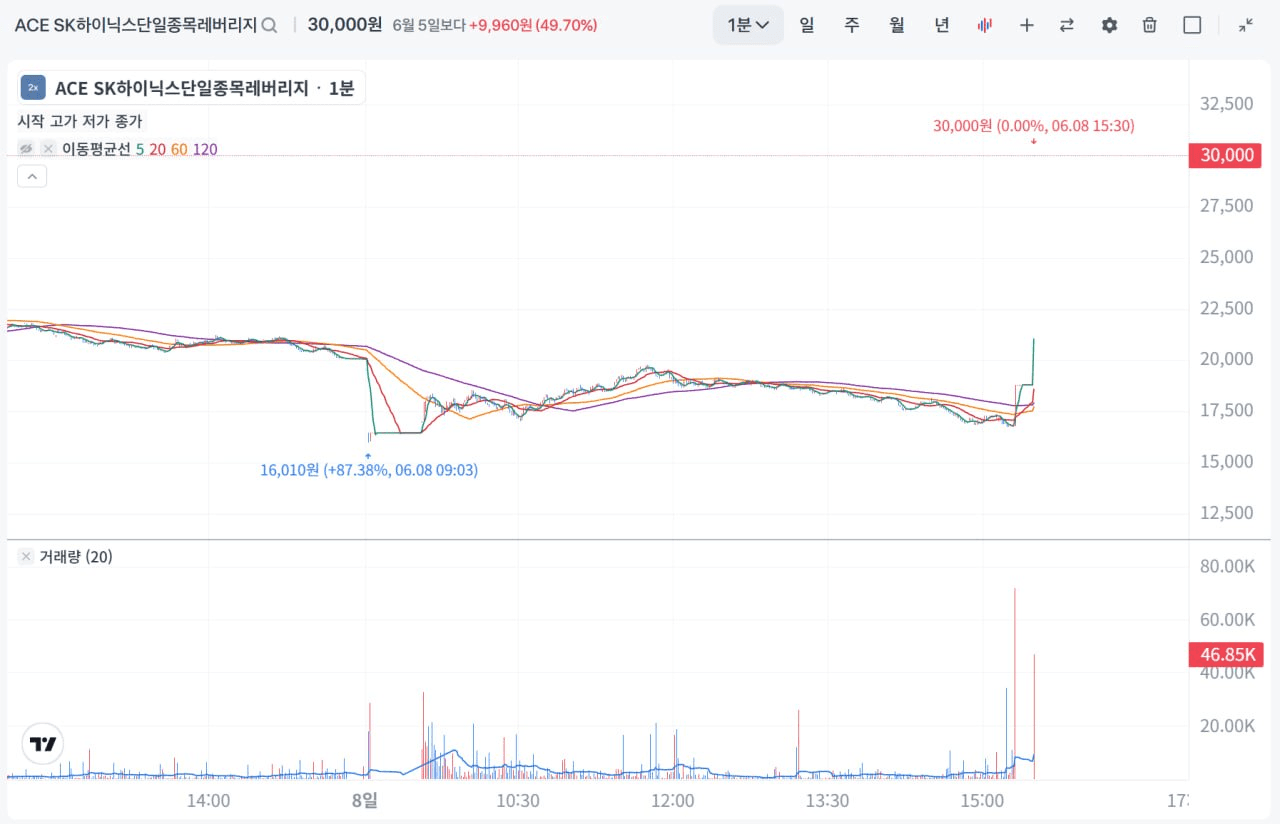Click the search magnifier next to the stock name
This screenshot has width=1280, height=824.
(x=269, y=25)
